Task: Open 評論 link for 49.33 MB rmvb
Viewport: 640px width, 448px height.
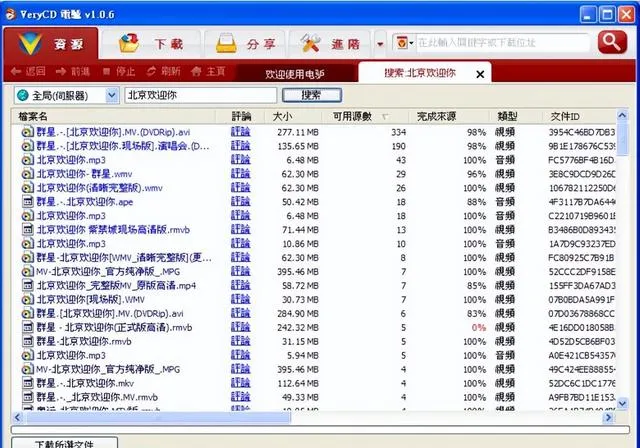Action: point(240,397)
